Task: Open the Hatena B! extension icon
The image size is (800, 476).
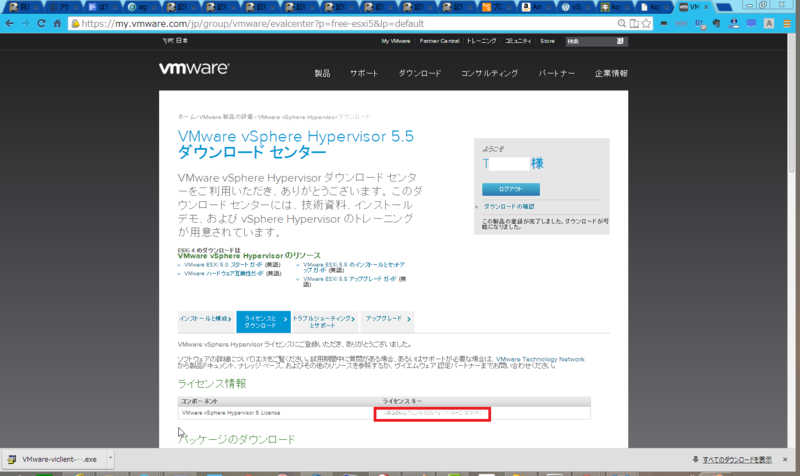Action: 700,23
